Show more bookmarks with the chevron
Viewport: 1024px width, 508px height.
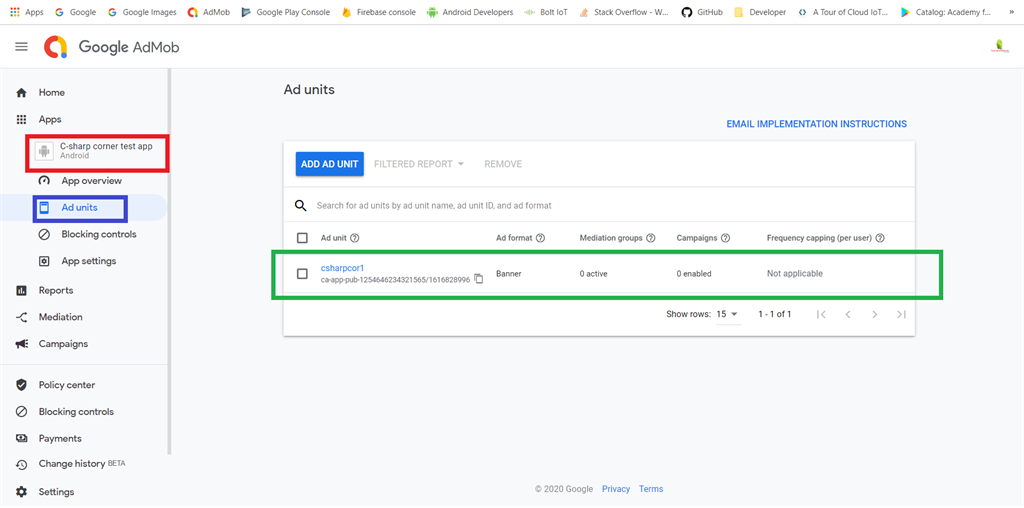coord(1012,12)
